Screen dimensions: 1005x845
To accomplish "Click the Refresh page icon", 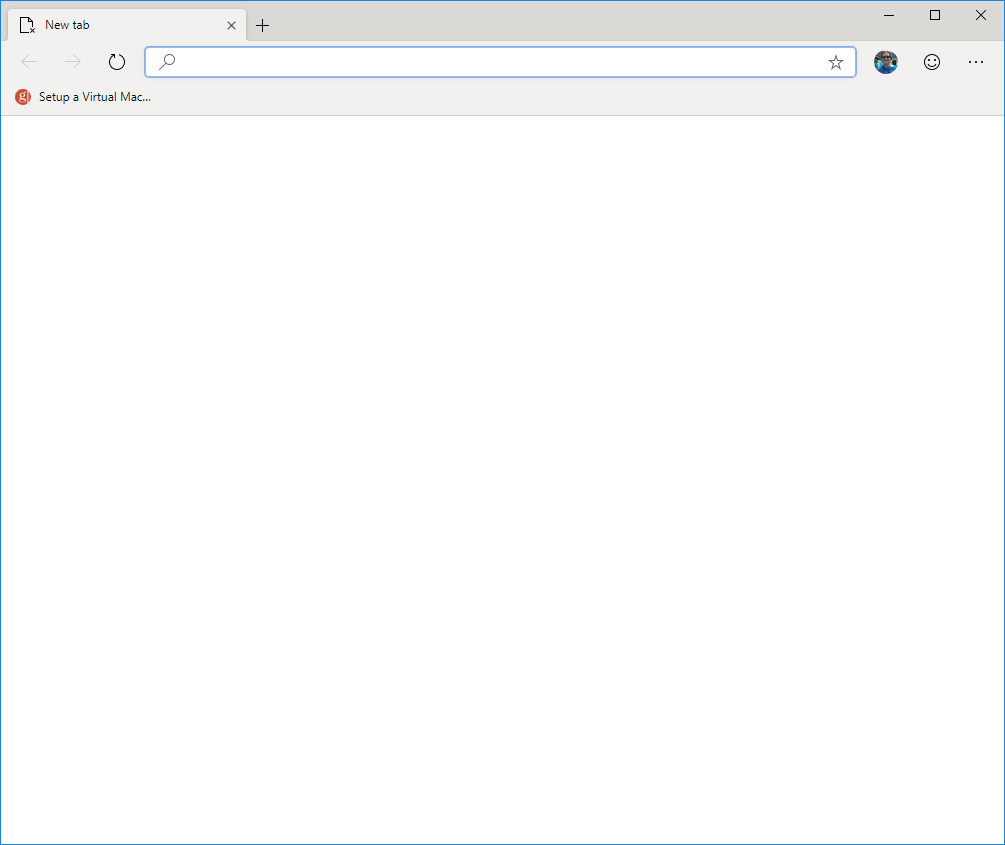I will coord(116,61).
